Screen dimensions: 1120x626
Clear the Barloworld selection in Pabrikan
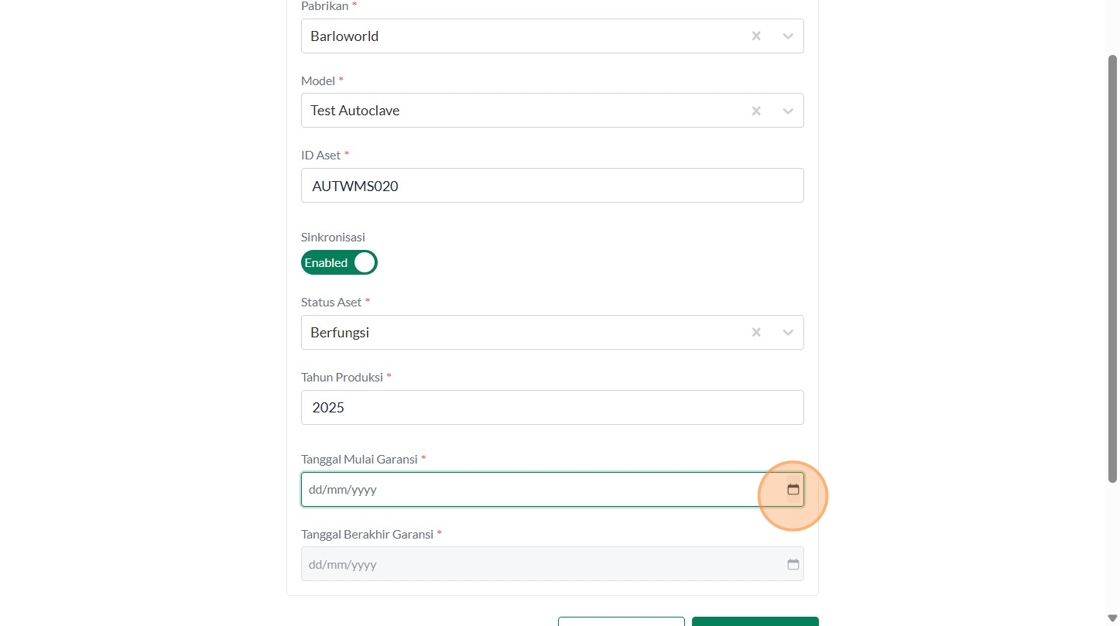756,36
